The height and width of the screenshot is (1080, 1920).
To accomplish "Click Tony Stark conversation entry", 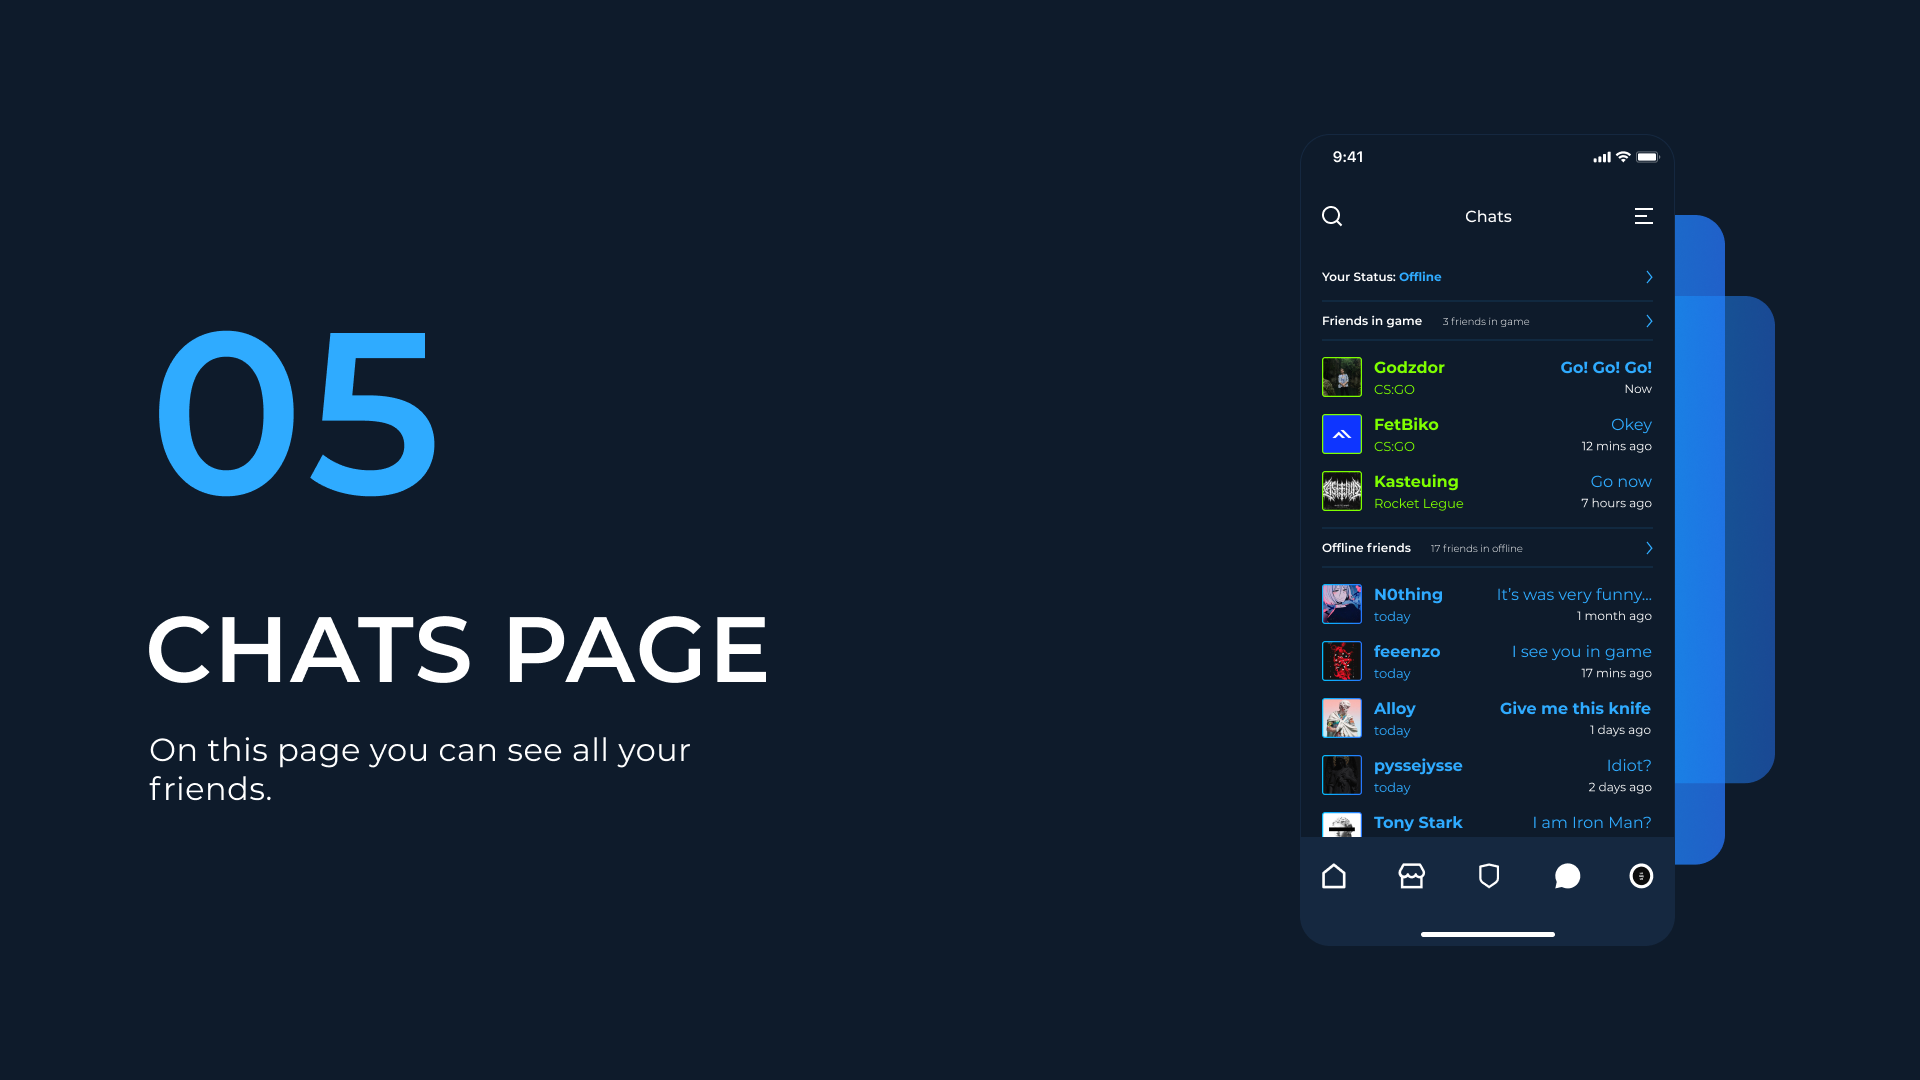I will pos(1487,822).
